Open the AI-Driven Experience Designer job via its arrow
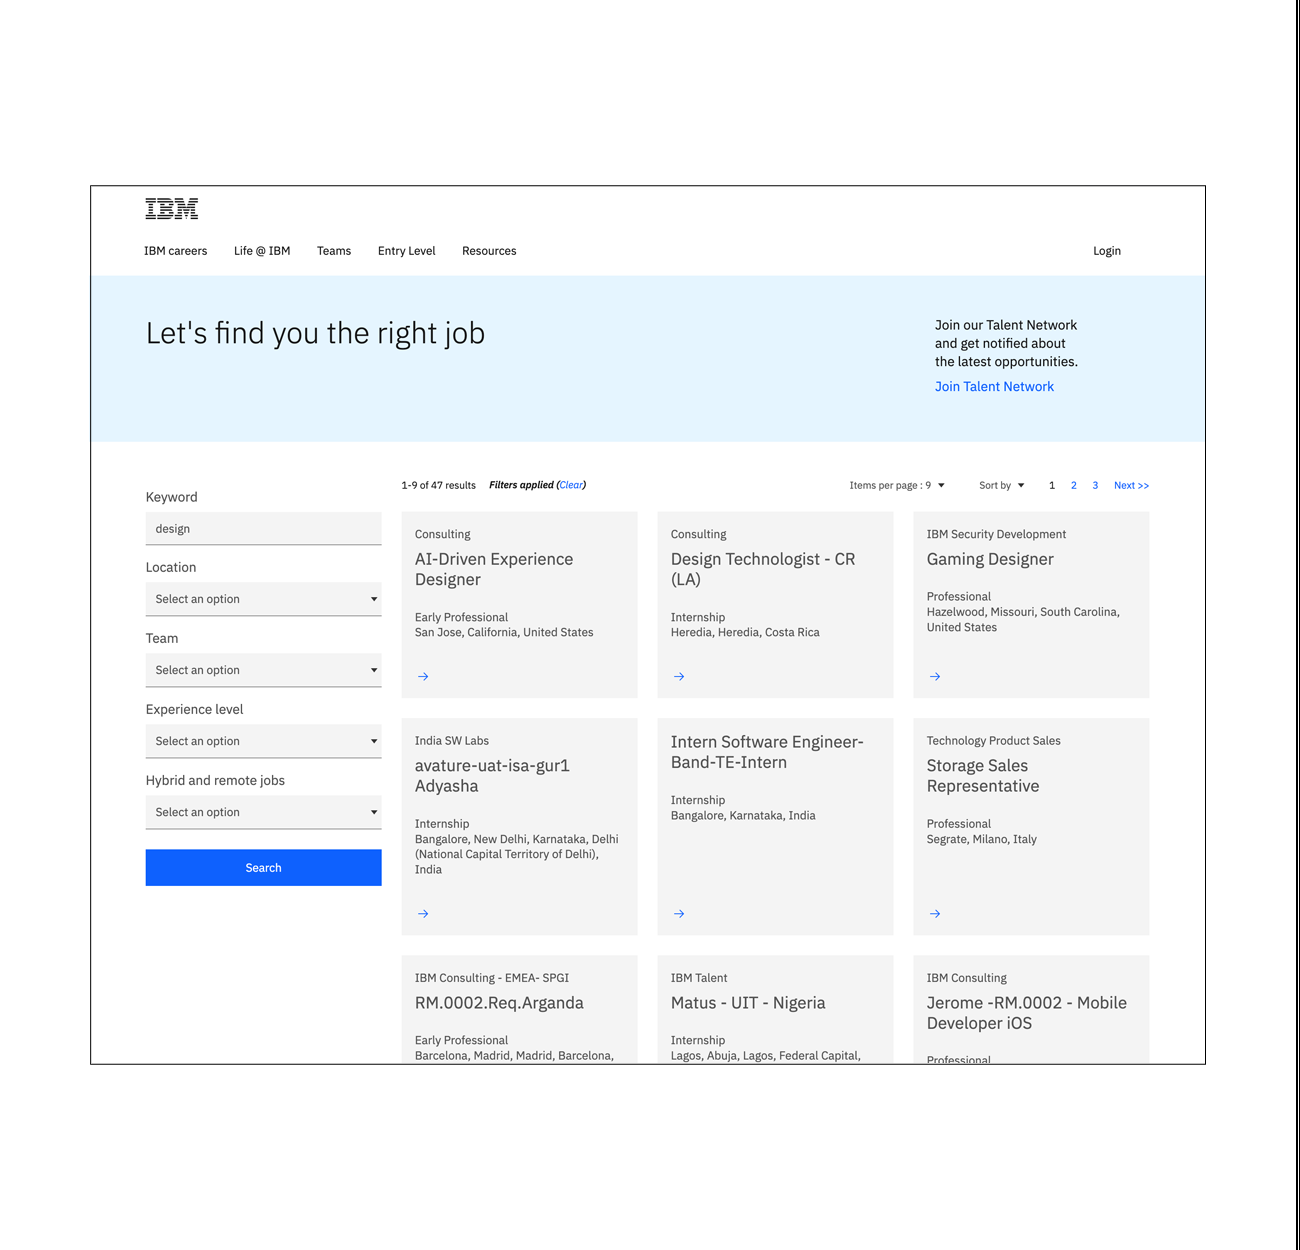This screenshot has height=1250, width=1300. pyautogui.click(x=422, y=676)
